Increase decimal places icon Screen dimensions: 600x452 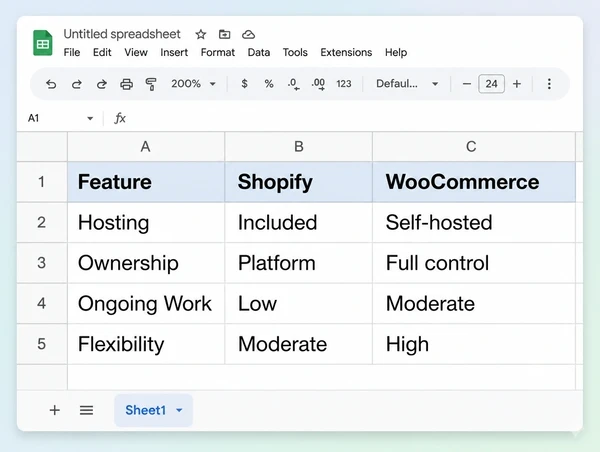(x=318, y=84)
